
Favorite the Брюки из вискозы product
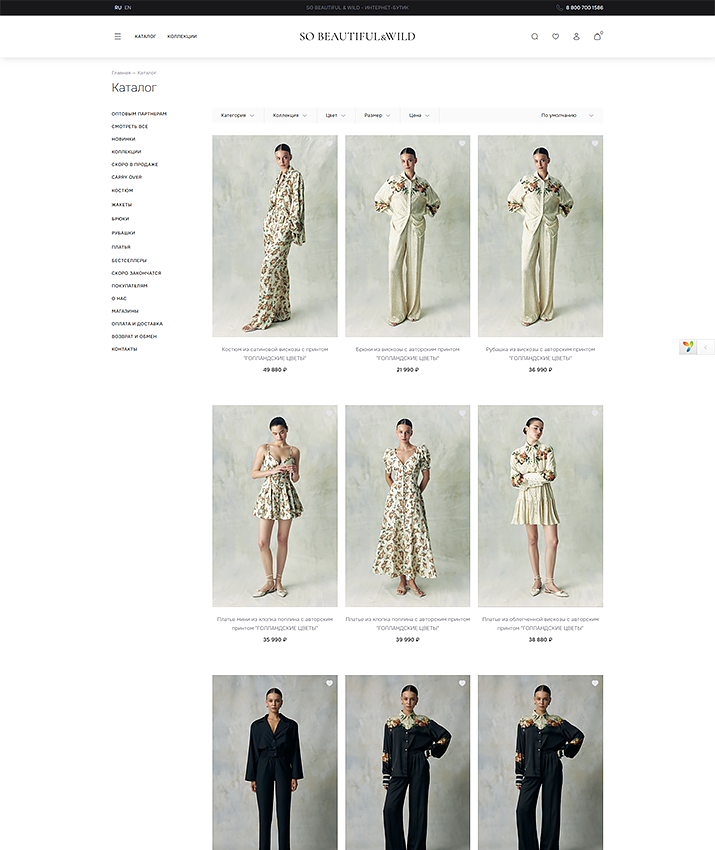(462, 144)
